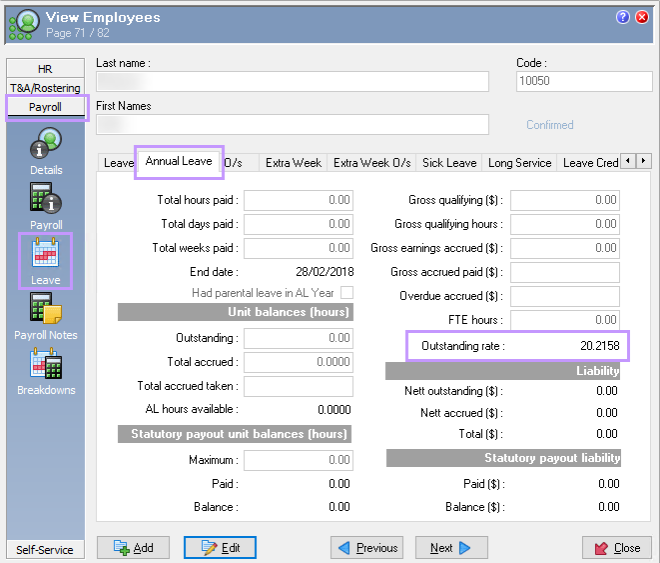Go to Previous employee record

tap(366, 548)
